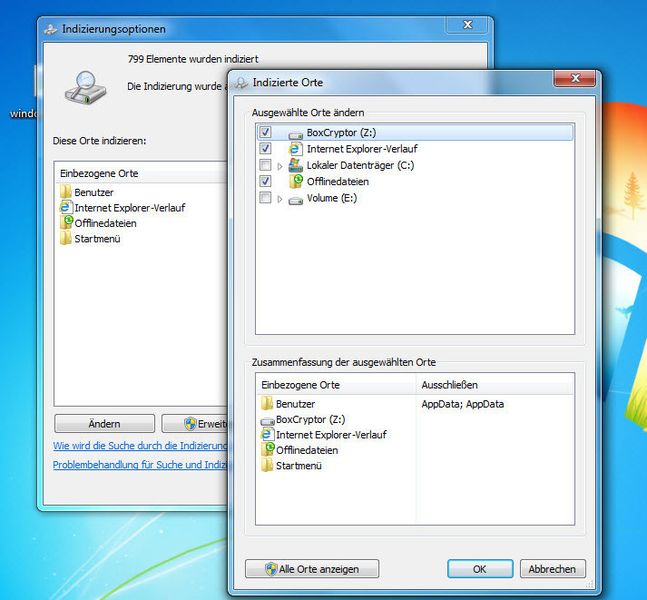Click Ändern button in Indizierungsoptionen

click(x=104, y=423)
